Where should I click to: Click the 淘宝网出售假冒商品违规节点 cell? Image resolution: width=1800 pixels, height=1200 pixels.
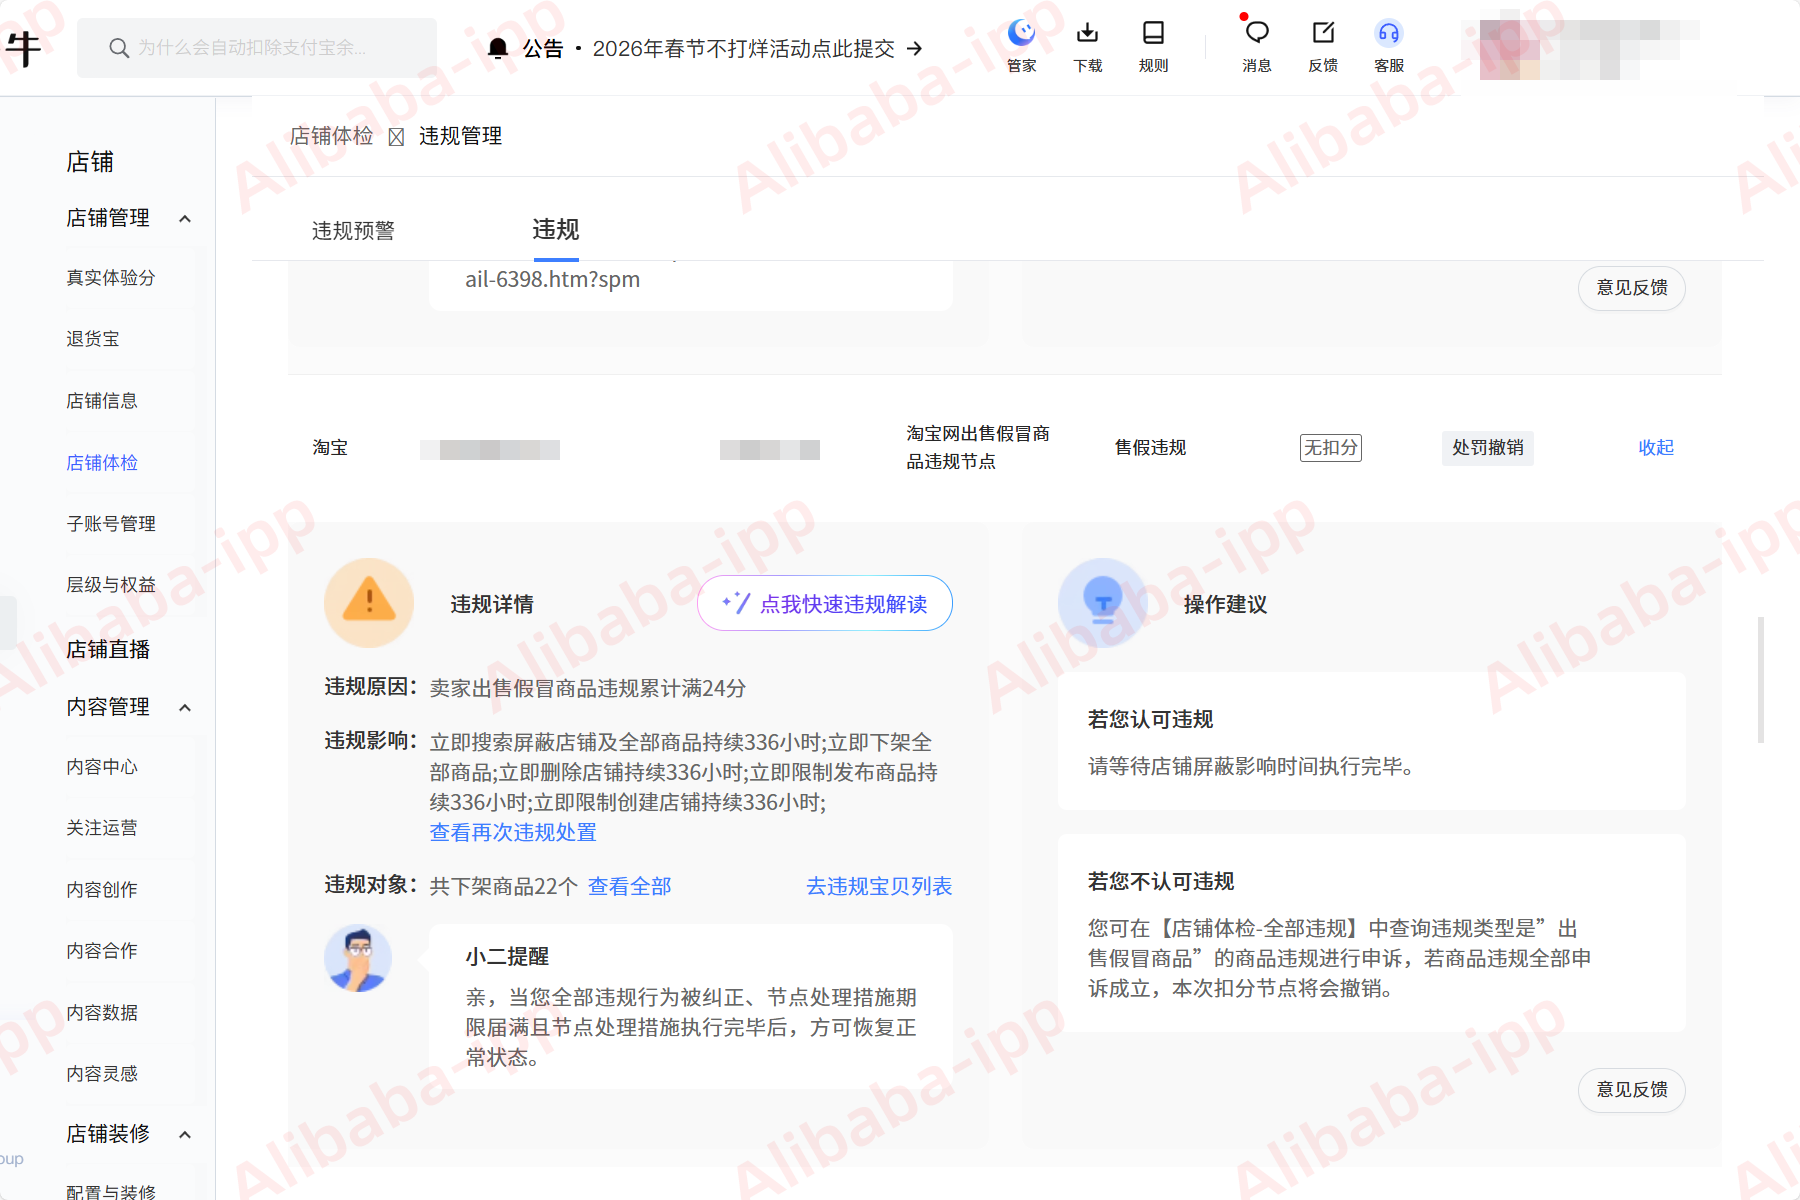coord(978,447)
